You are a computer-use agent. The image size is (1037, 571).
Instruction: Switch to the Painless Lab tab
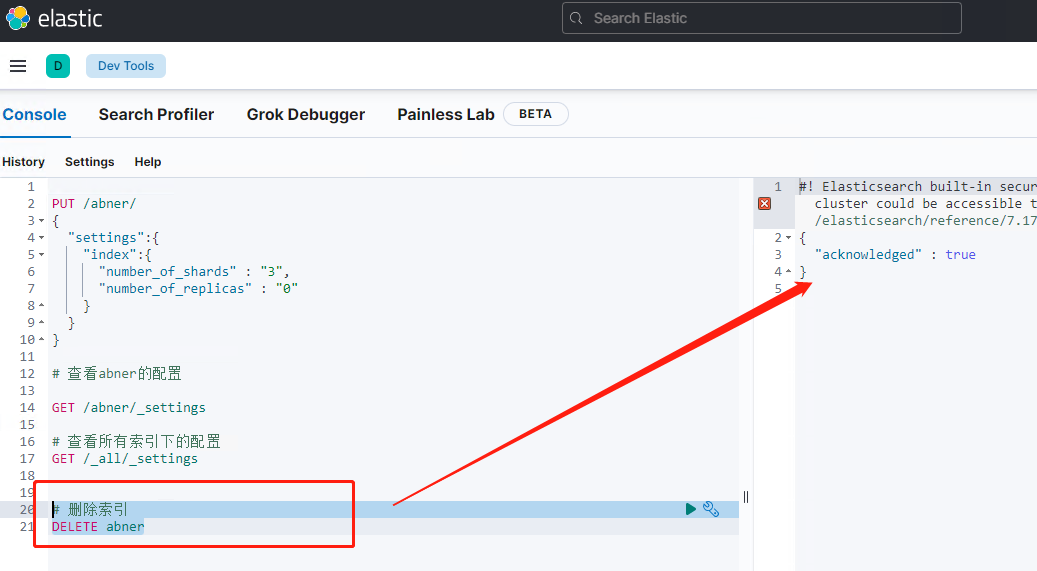446,114
